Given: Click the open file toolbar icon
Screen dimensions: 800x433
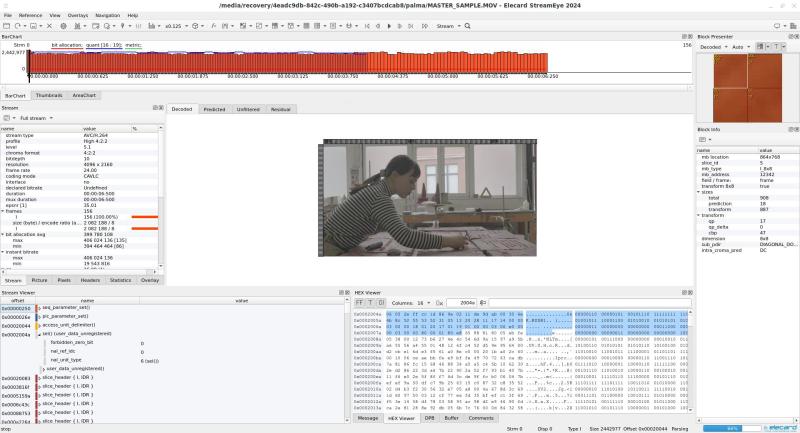Looking at the screenshot, I should click(7, 26).
